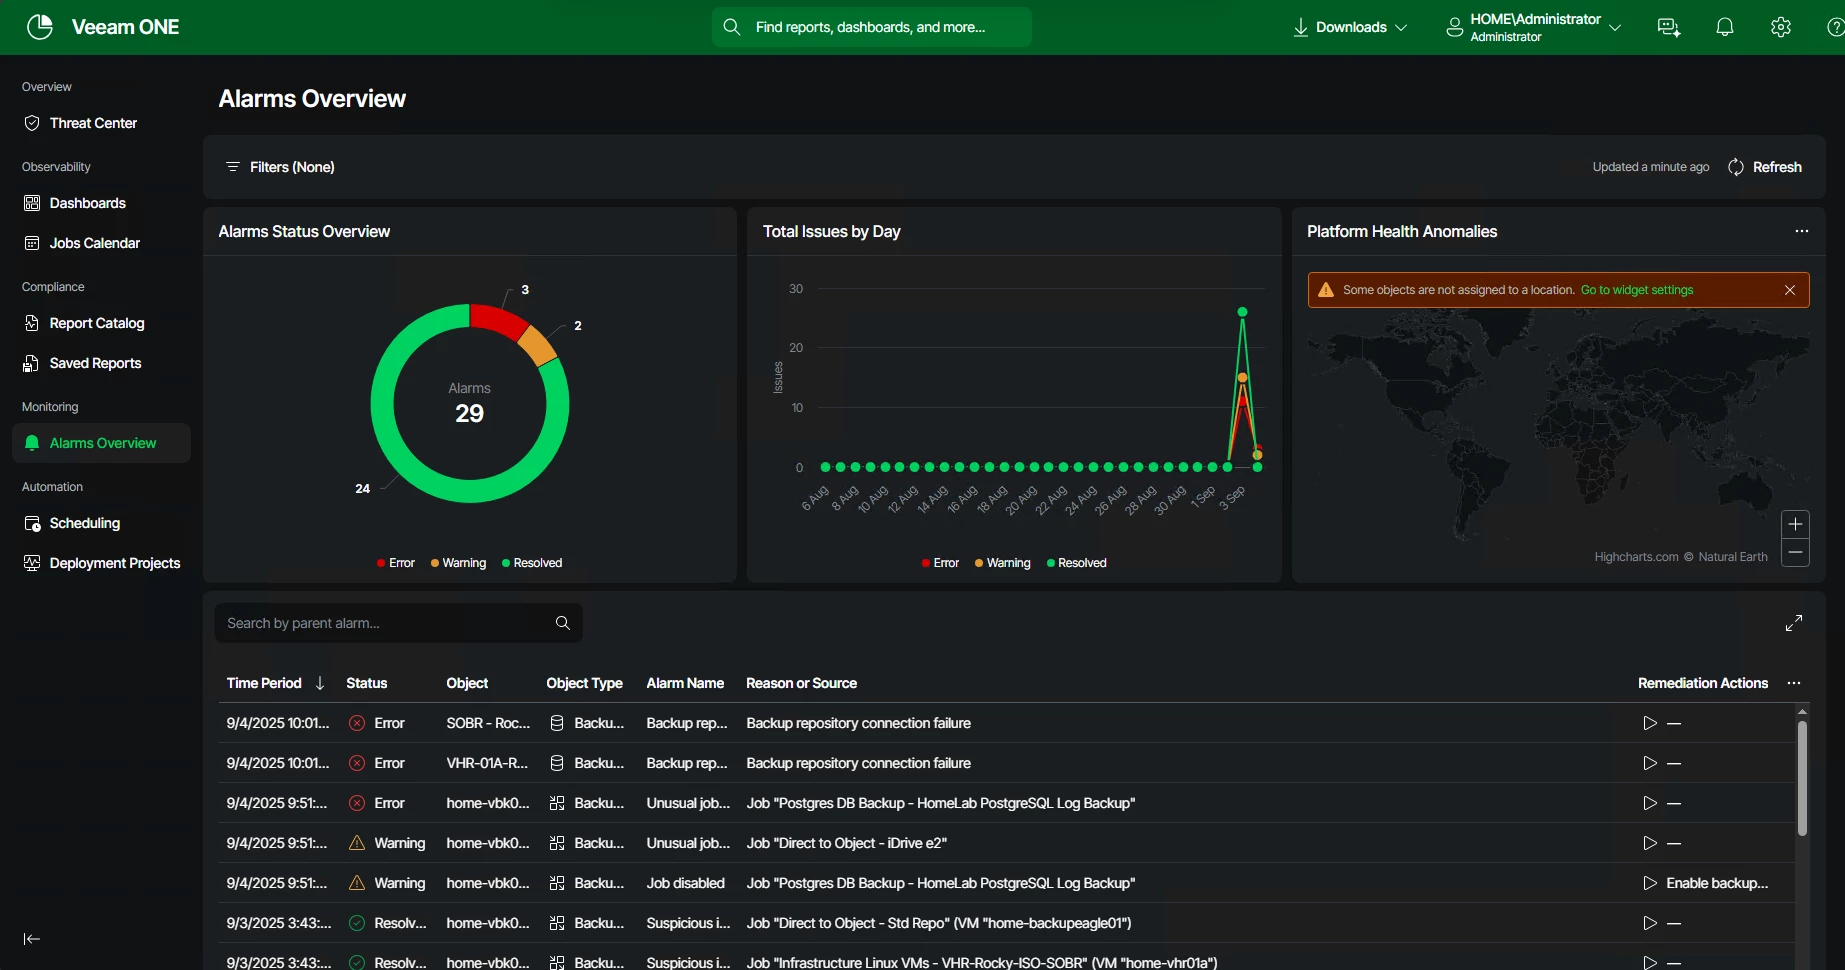Toggle Error series in Total Issues by Day

[x=940, y=563]
